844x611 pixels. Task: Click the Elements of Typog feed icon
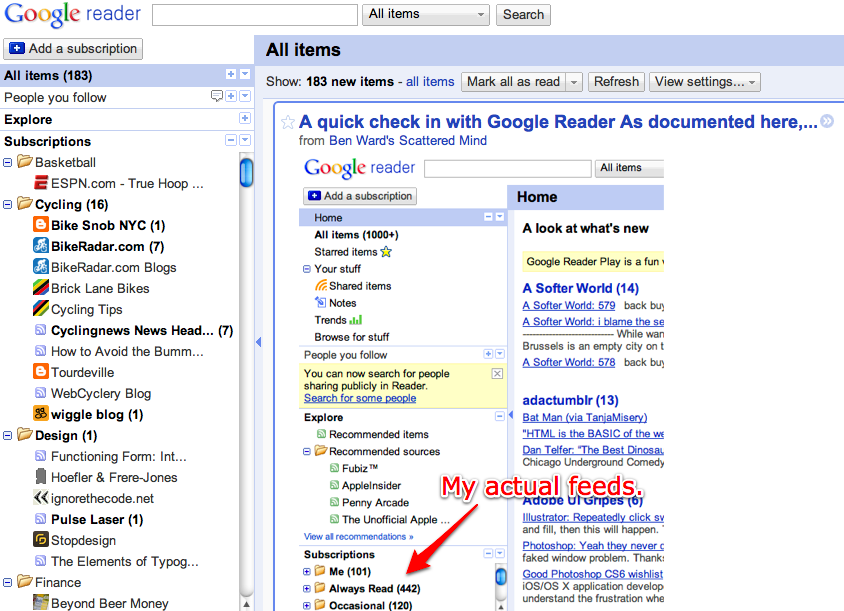pos(40,560)
